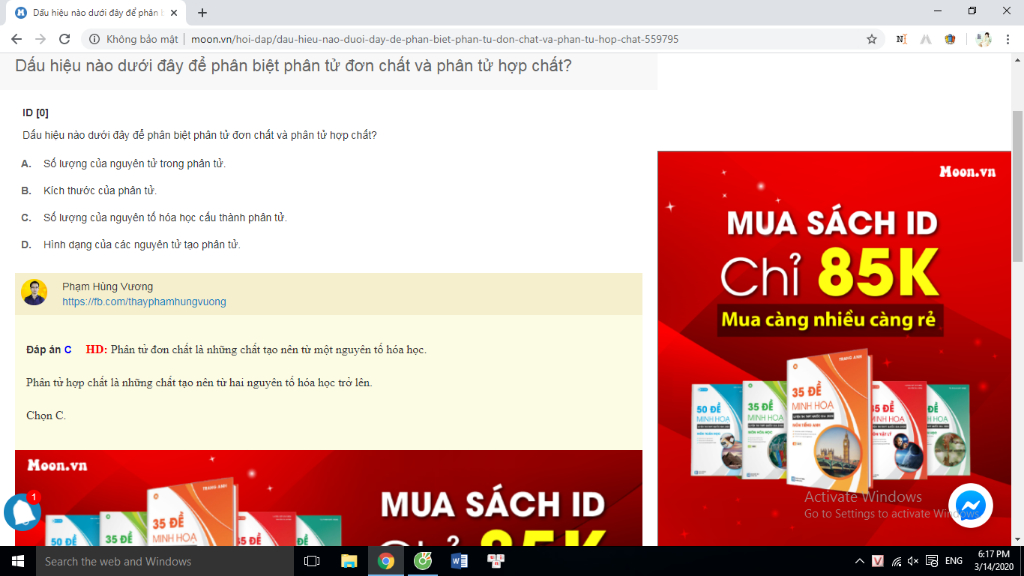Click the address bar URL
1024x576 pixels.
pyautogui.click(x=434, y=39)
